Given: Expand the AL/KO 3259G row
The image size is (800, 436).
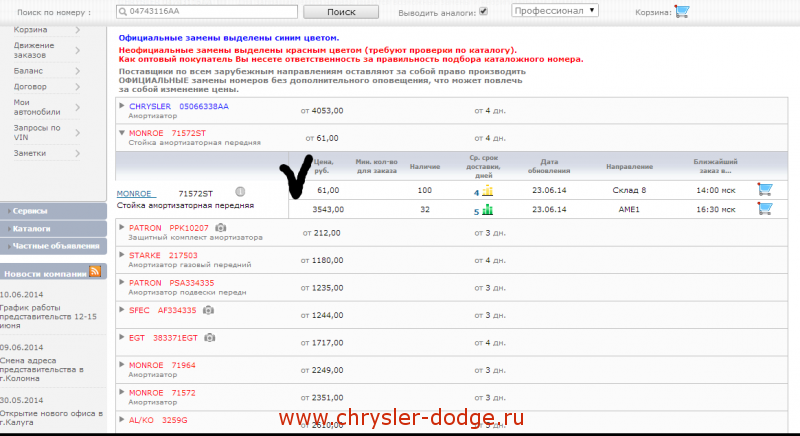Looking at the screenshot, I should click(x=121, y=420).
